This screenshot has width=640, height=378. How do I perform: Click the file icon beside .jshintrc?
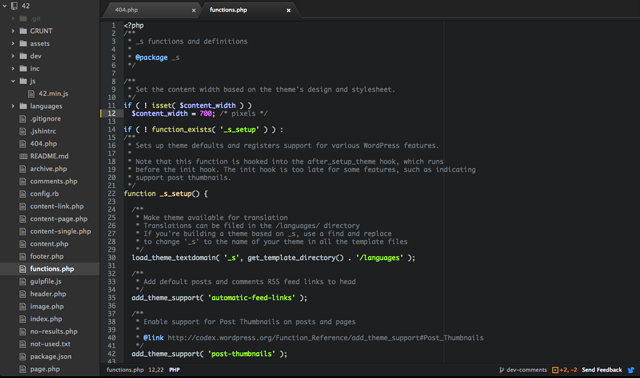click(23, 131)
